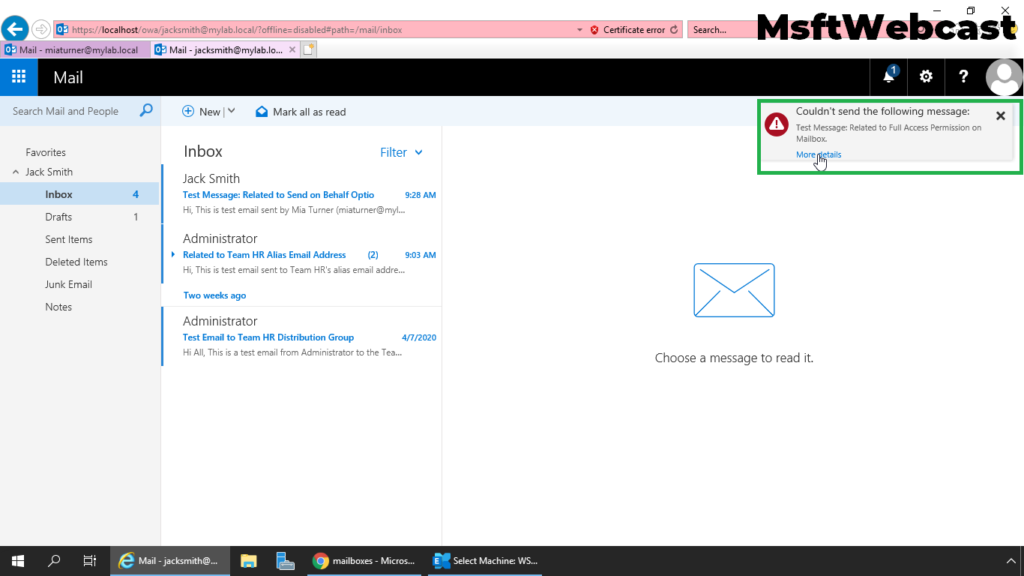Image resolution: width=1024 pixels, height=576 pixels.
Task: Click the browser back arrow button
Action: [14, 29]
